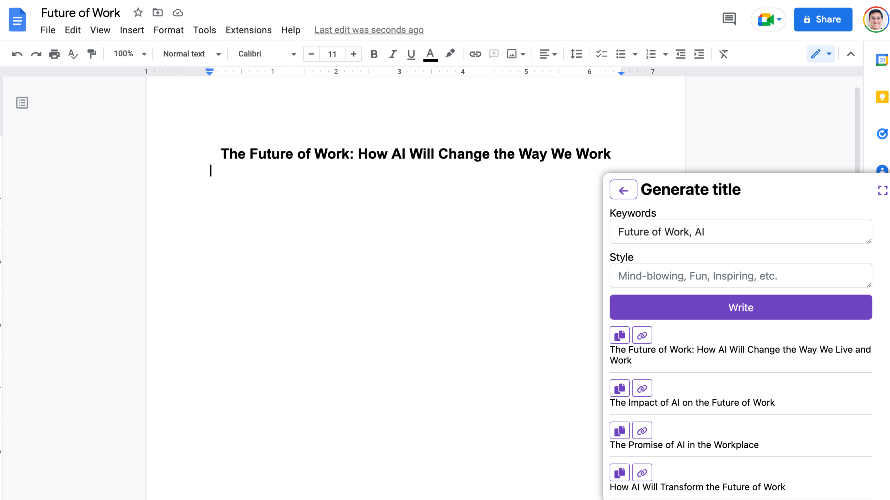Select the Paint format tool
890x500 pixels.
pyautogui.click(x=91, y=54)
